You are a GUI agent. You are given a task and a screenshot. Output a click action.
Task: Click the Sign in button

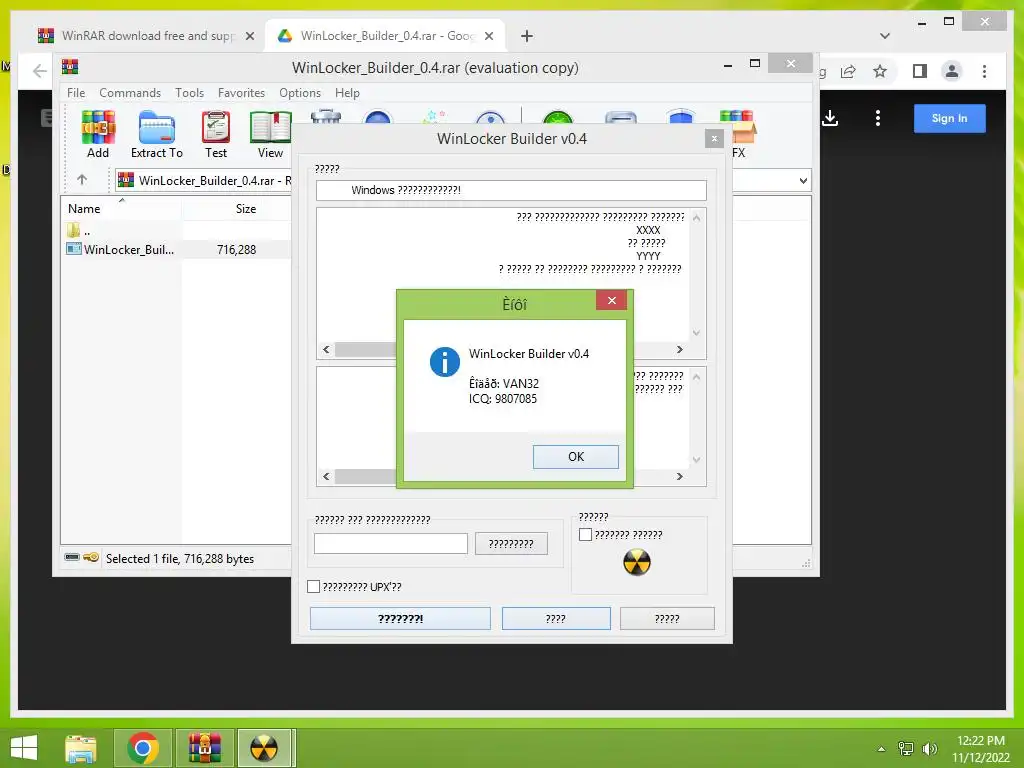coord(949,118)
